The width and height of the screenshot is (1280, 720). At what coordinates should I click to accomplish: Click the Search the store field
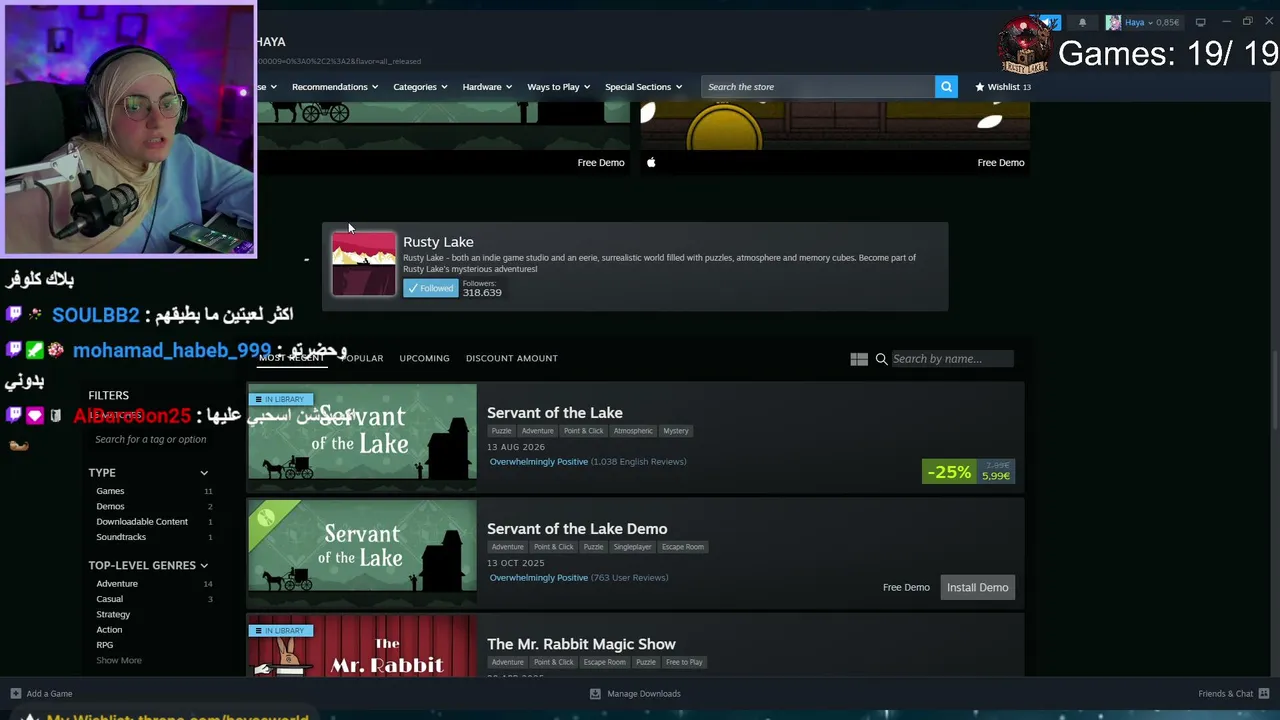(x=818, y=87)
